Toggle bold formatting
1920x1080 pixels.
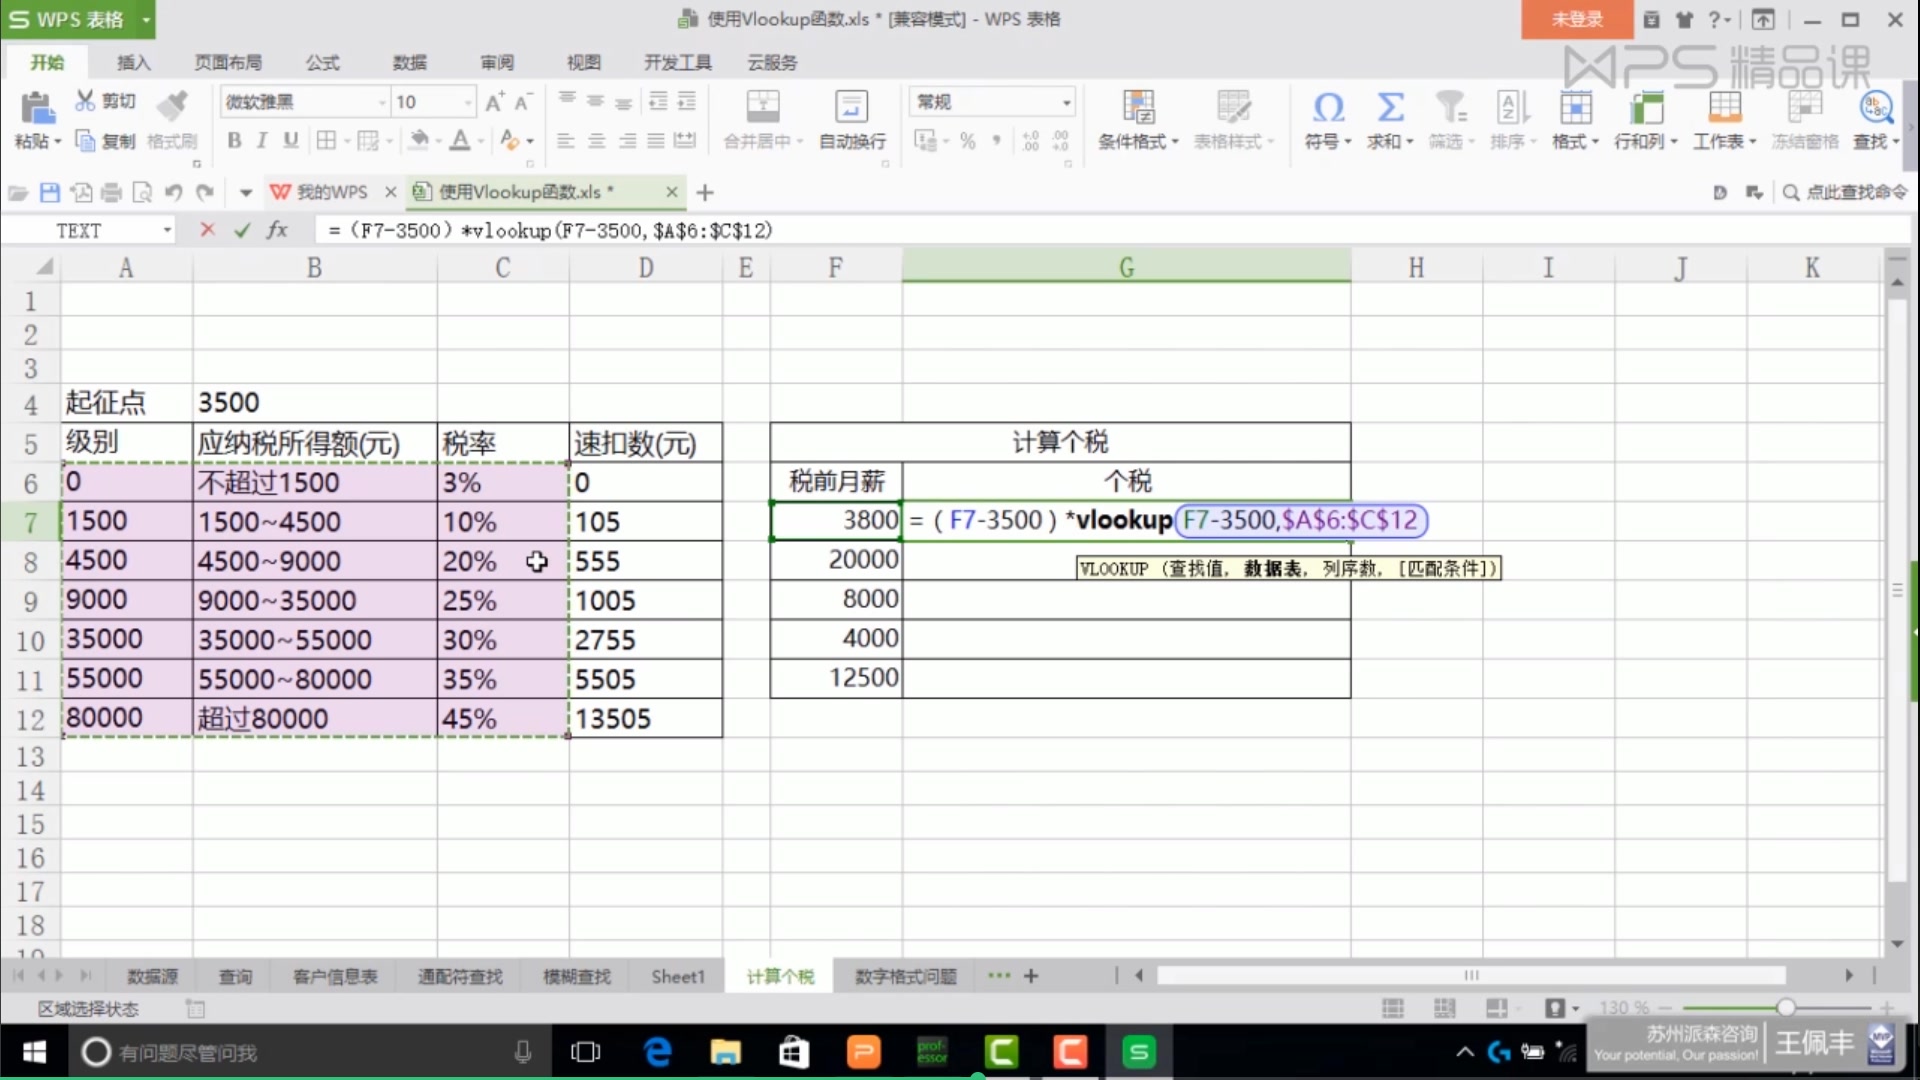(x=234, y=140)
